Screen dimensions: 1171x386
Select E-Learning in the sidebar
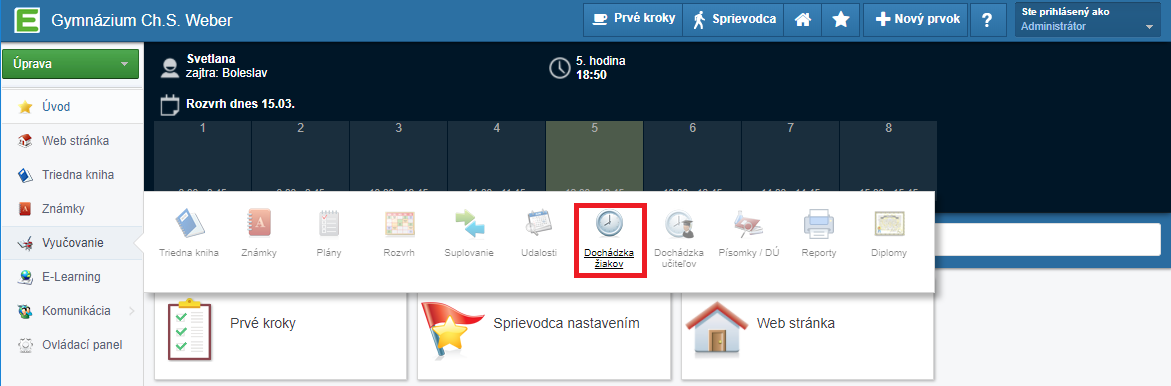(x=71, y=277)
